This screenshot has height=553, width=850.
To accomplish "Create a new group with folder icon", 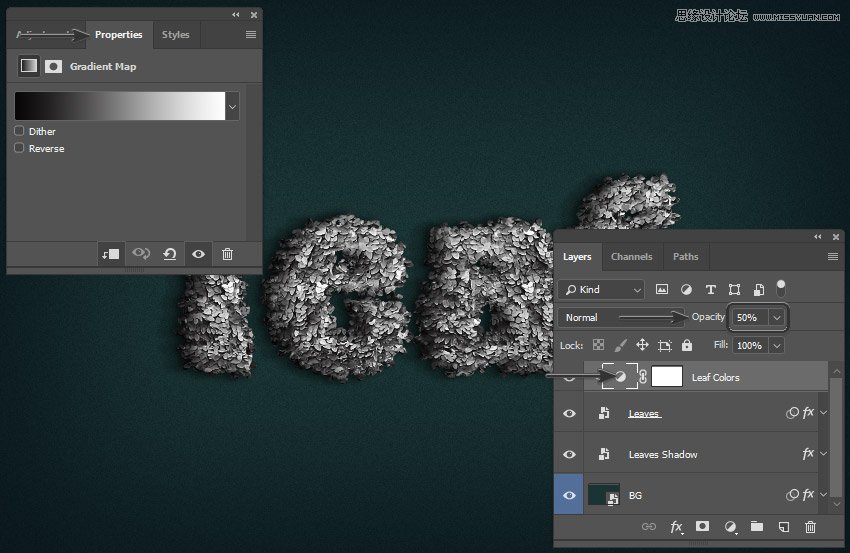I will pos(757,526).
